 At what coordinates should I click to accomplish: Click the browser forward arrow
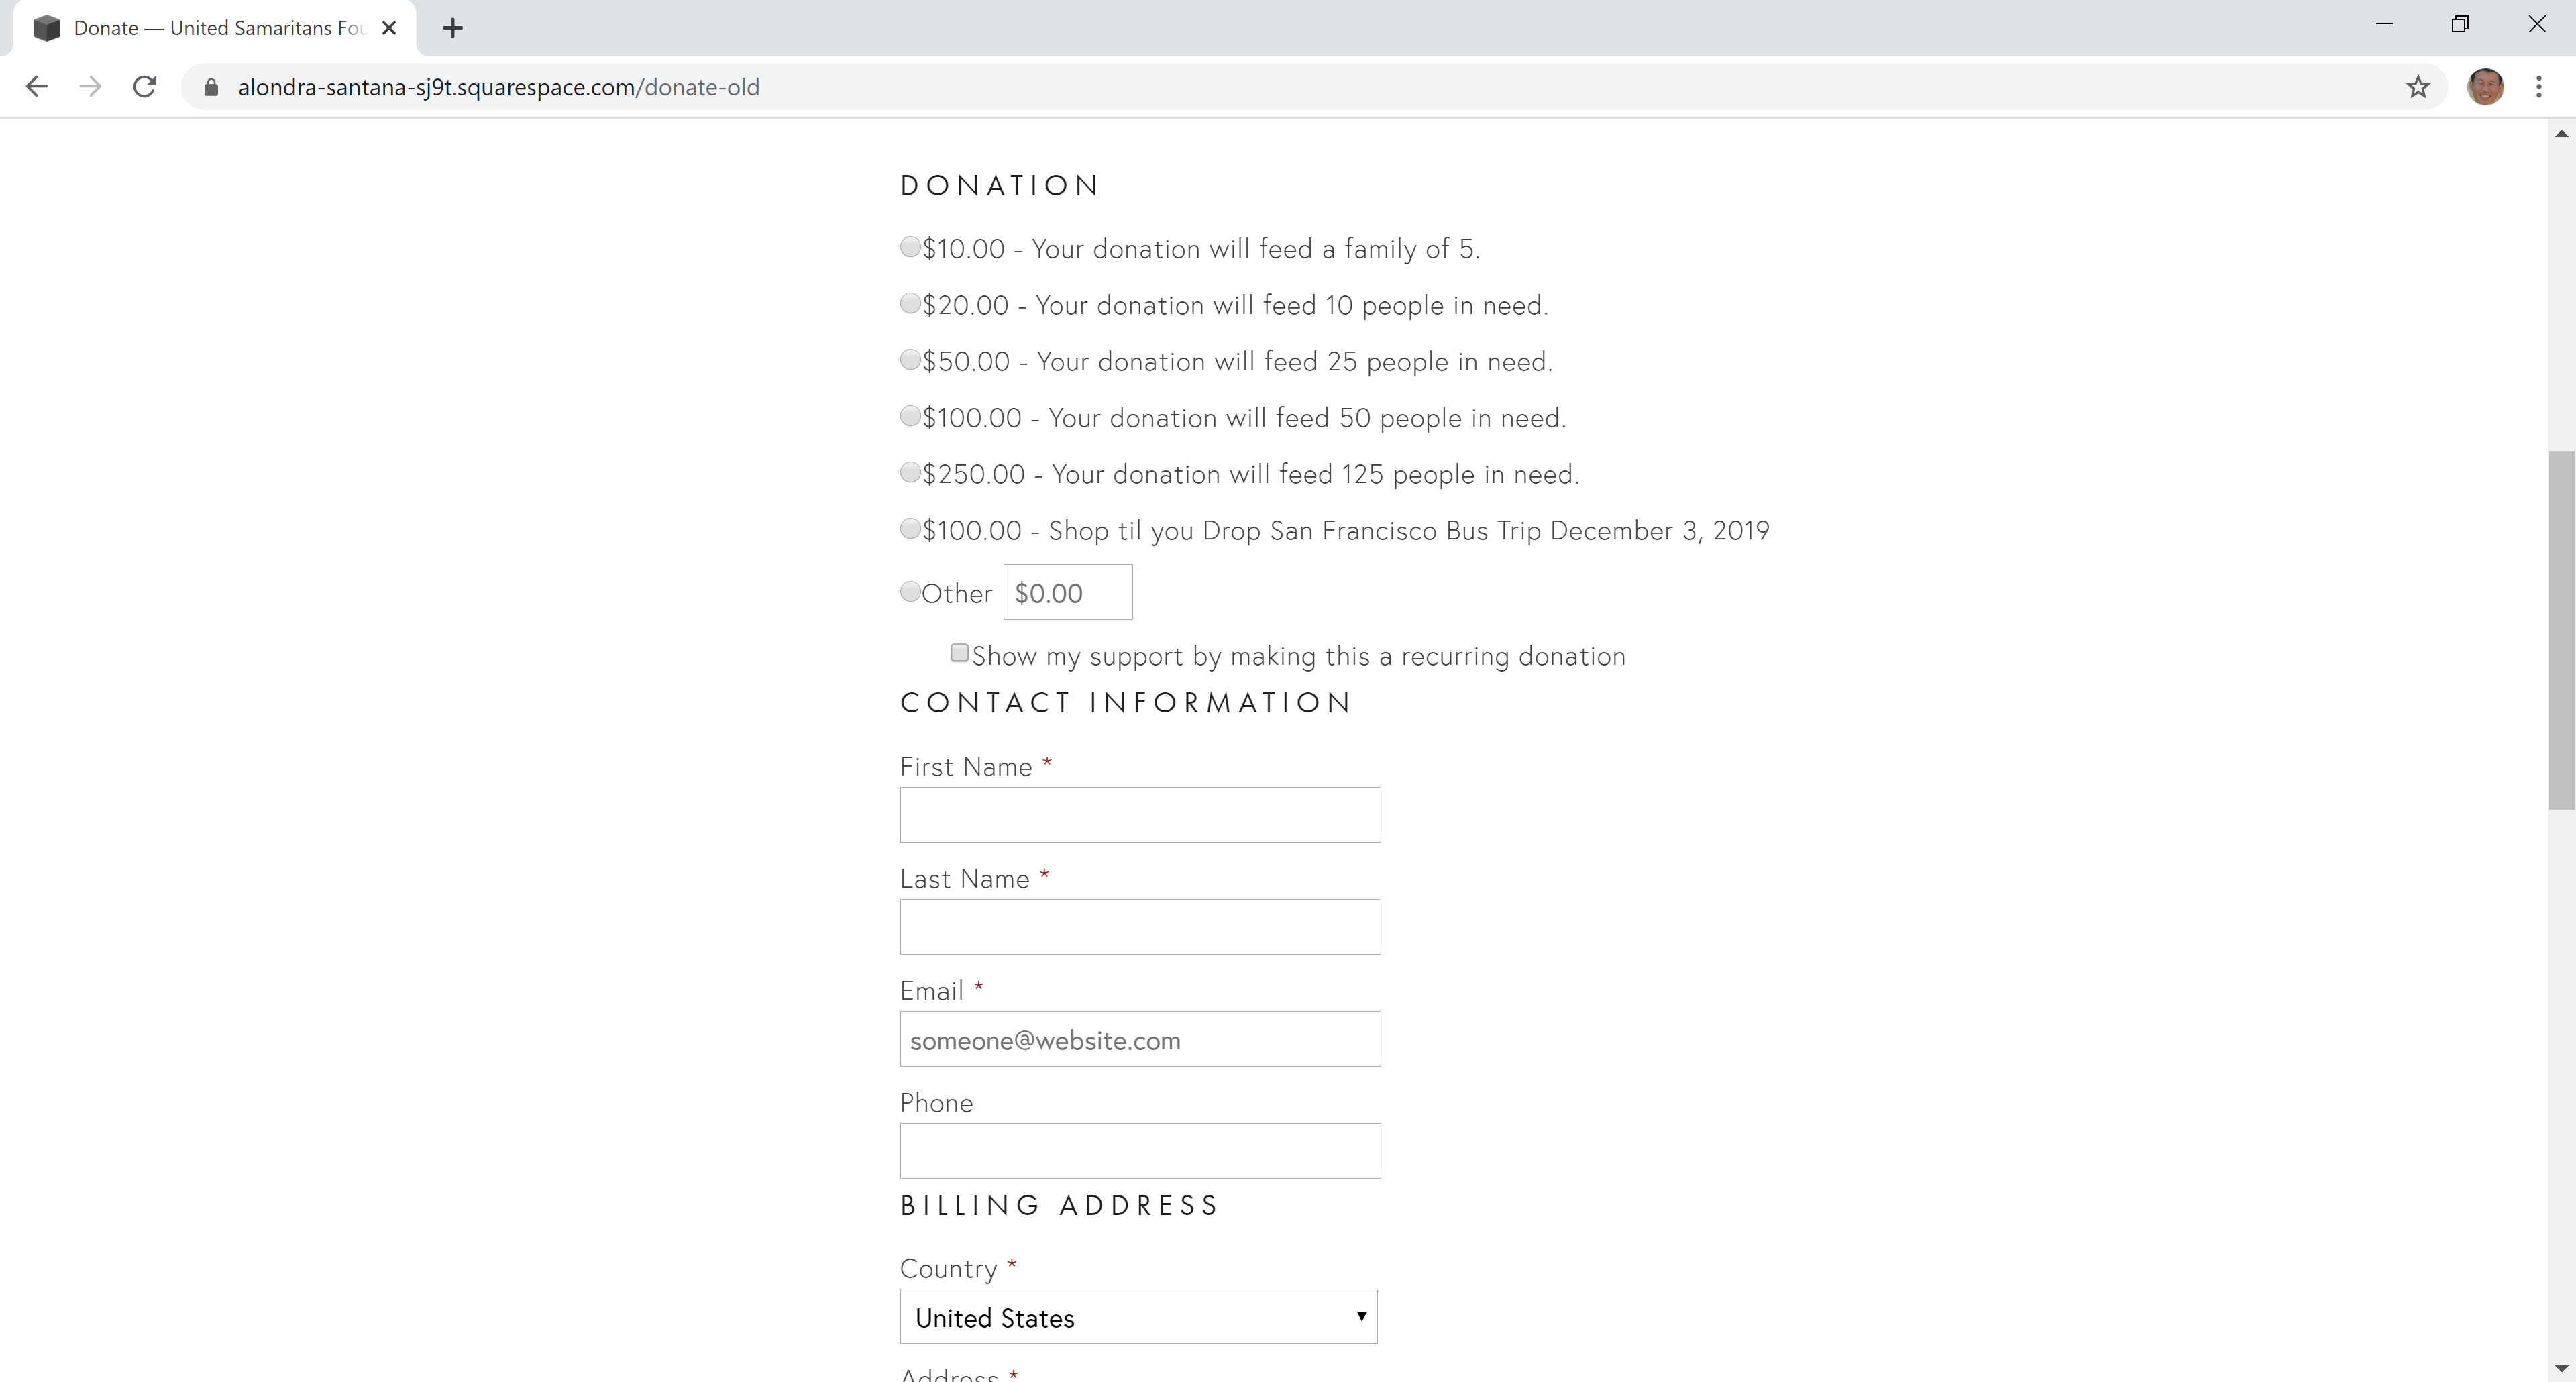click(x=91, y=87)
